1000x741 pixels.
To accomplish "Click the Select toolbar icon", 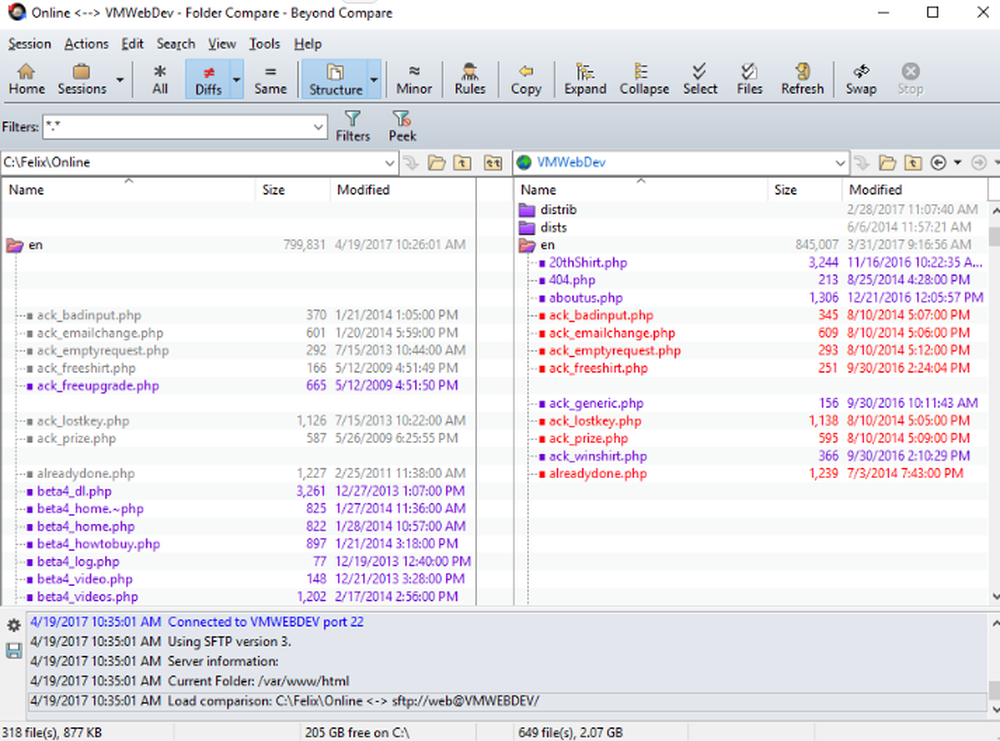I will (x=700, y=79).
